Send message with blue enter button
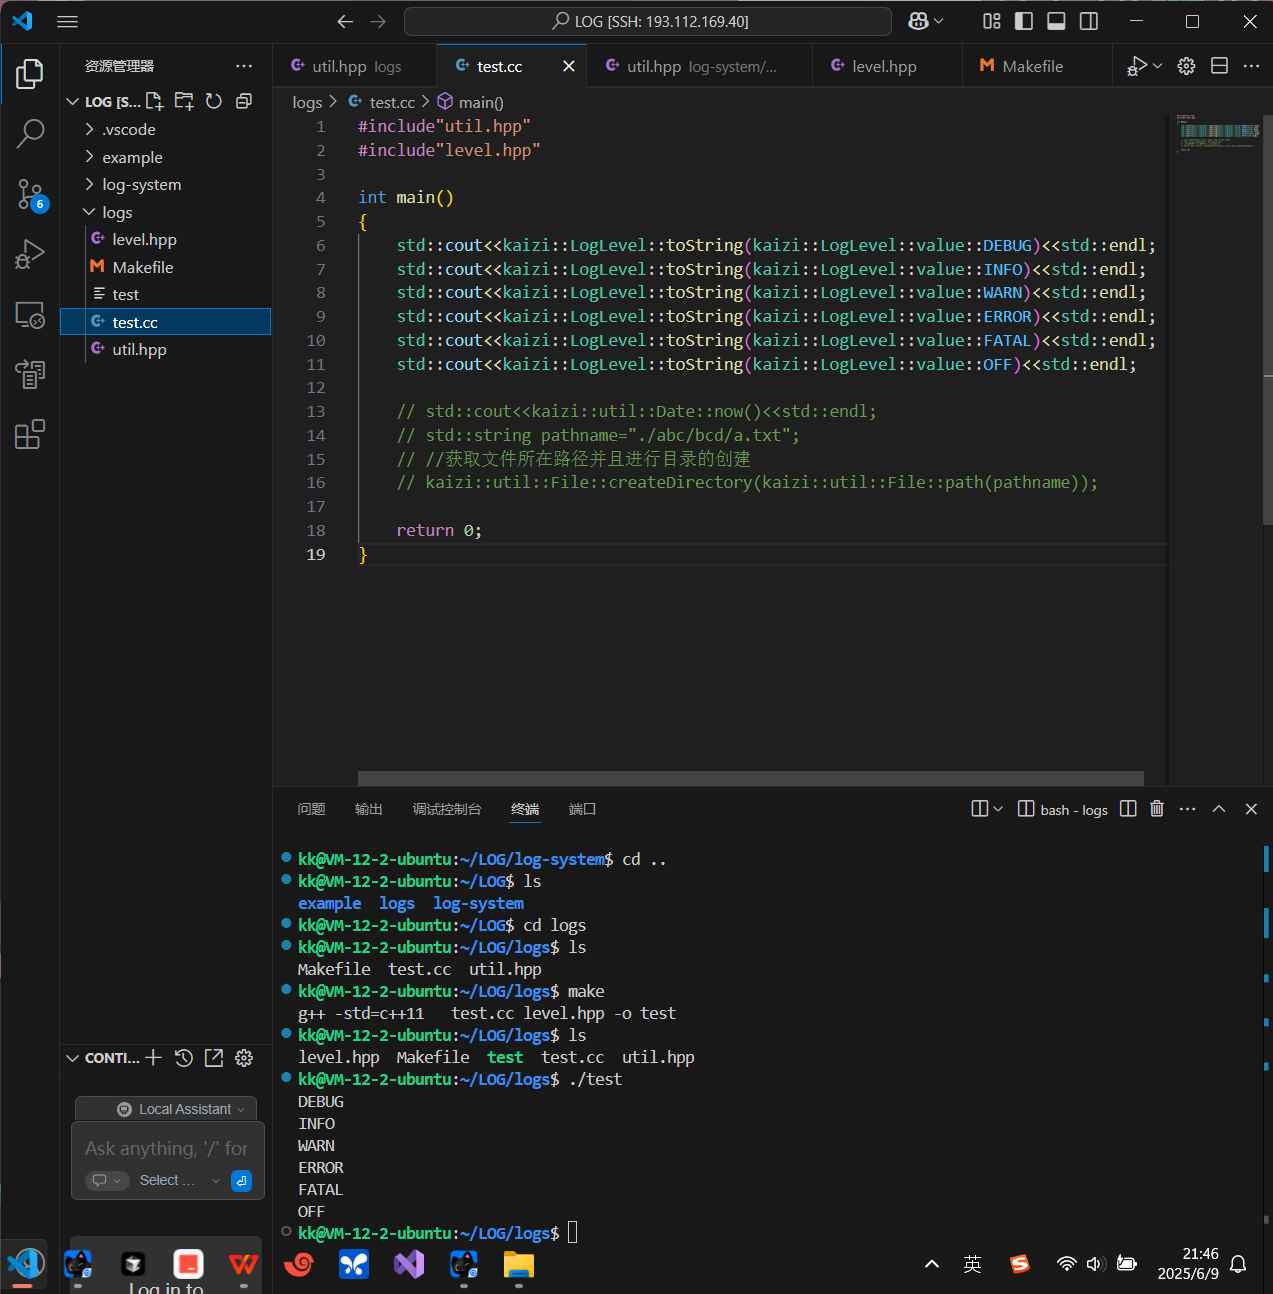The width and height of the screenshot is (1273, 1294). coord(241,1181)
